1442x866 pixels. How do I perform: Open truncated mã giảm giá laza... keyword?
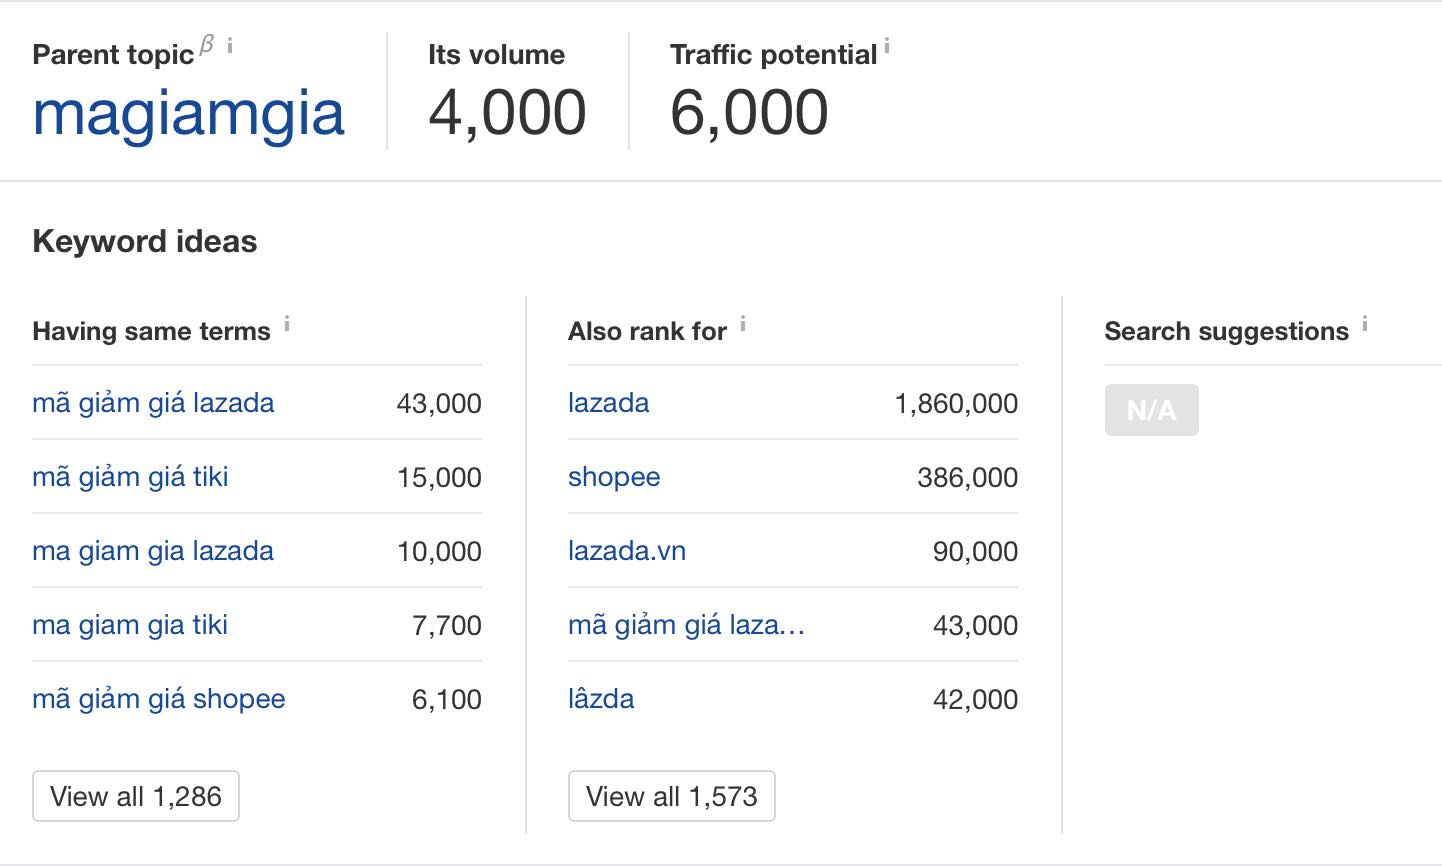pos(686,625)
